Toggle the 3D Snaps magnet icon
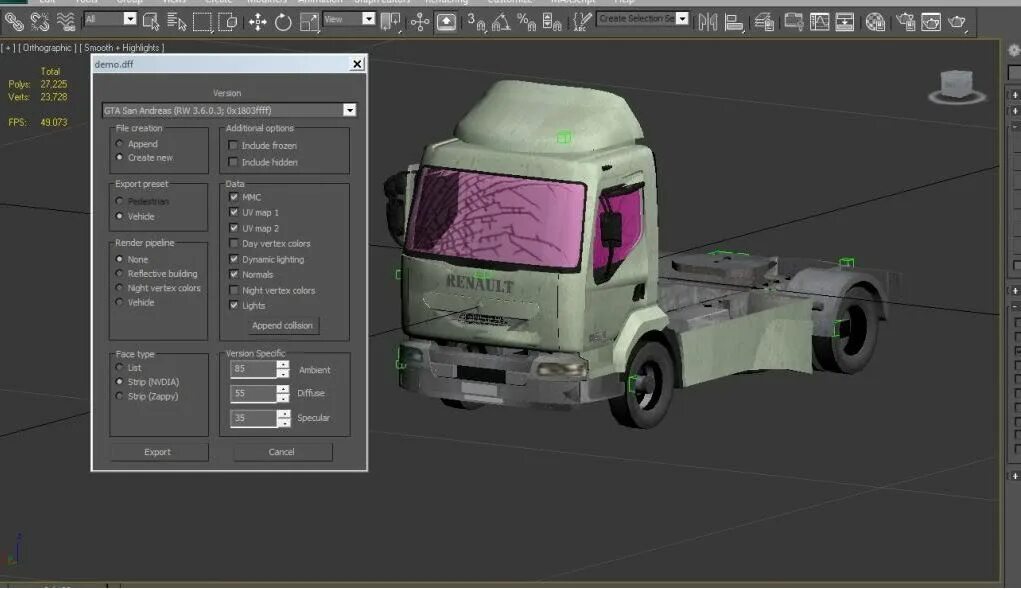Screen dimensions: 1021x589 [x=476, y=22]
